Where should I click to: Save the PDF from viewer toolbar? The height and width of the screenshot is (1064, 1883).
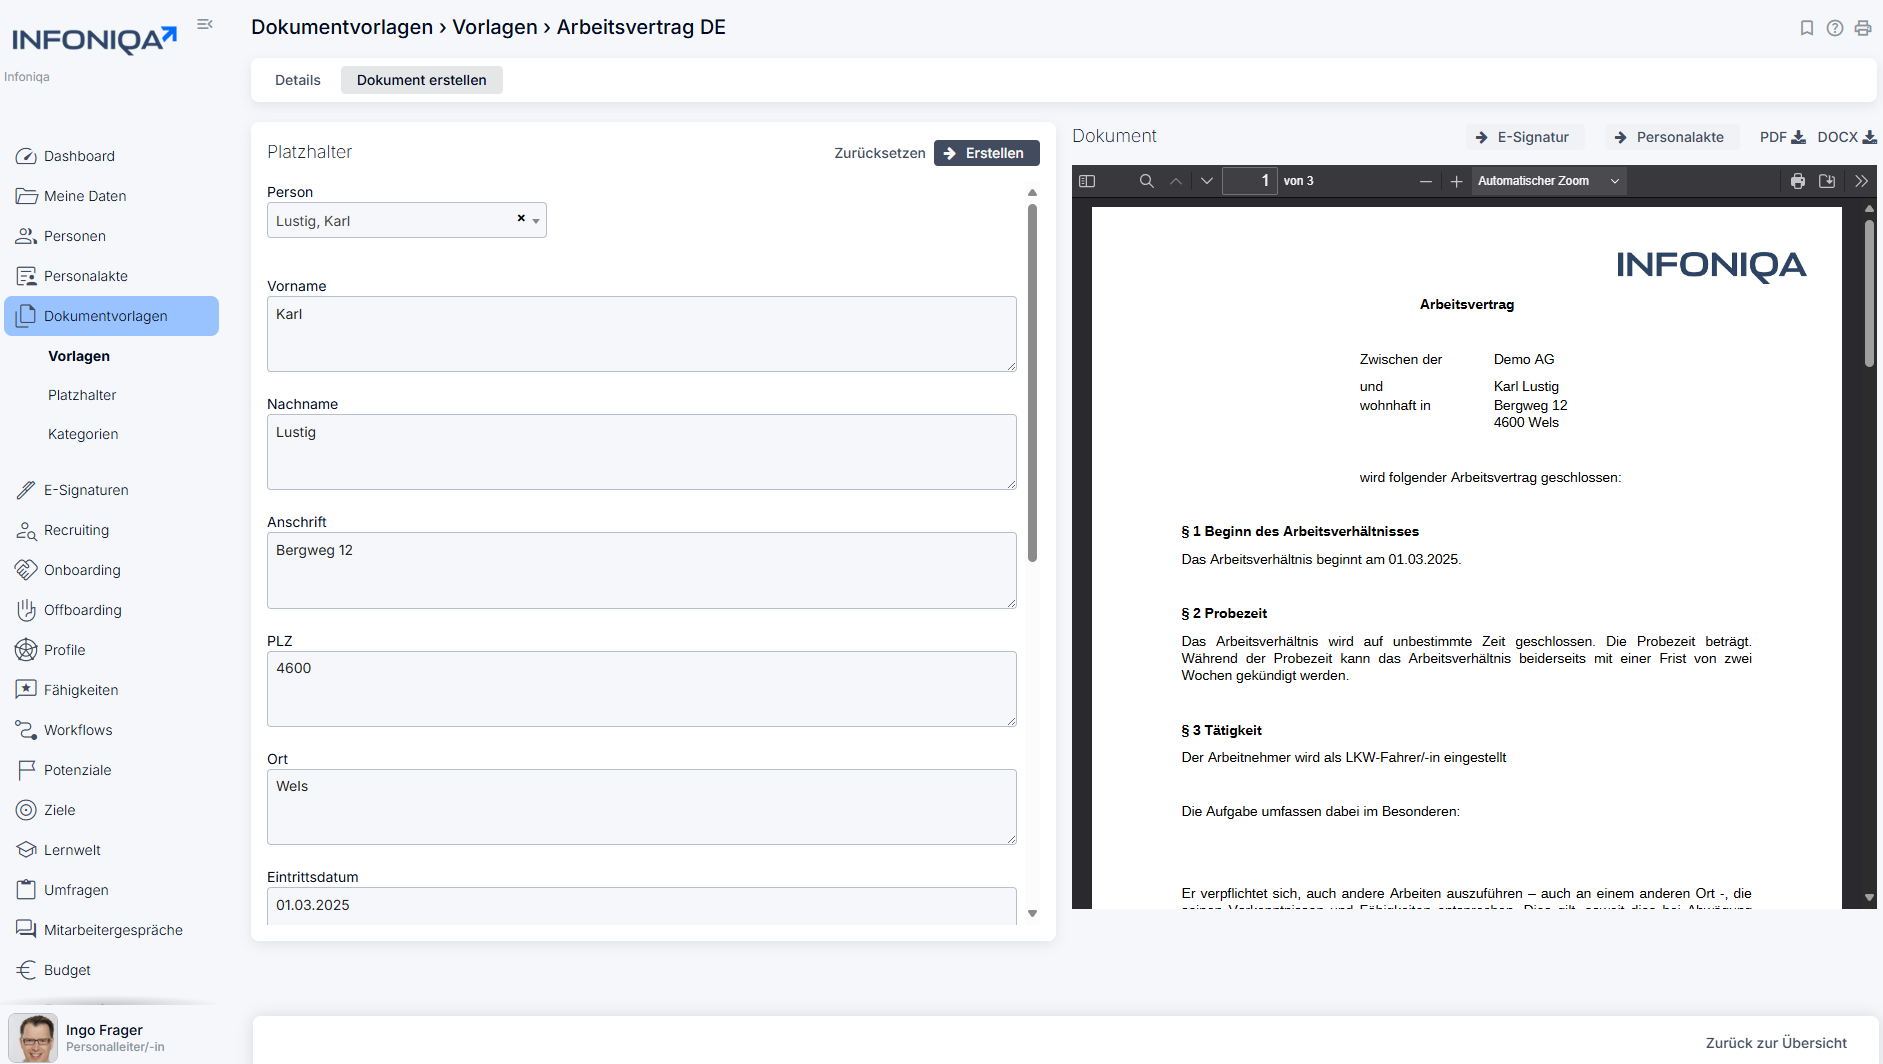click(1827, 181)
